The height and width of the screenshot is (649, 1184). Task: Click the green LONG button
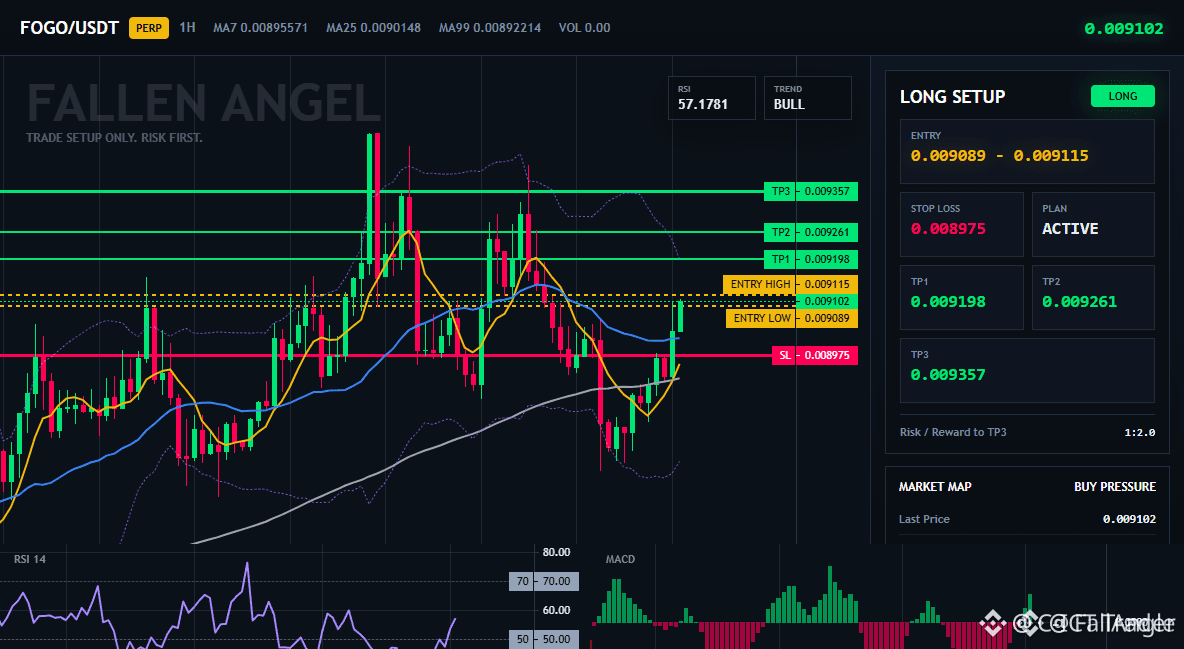tap(1122, 96)
